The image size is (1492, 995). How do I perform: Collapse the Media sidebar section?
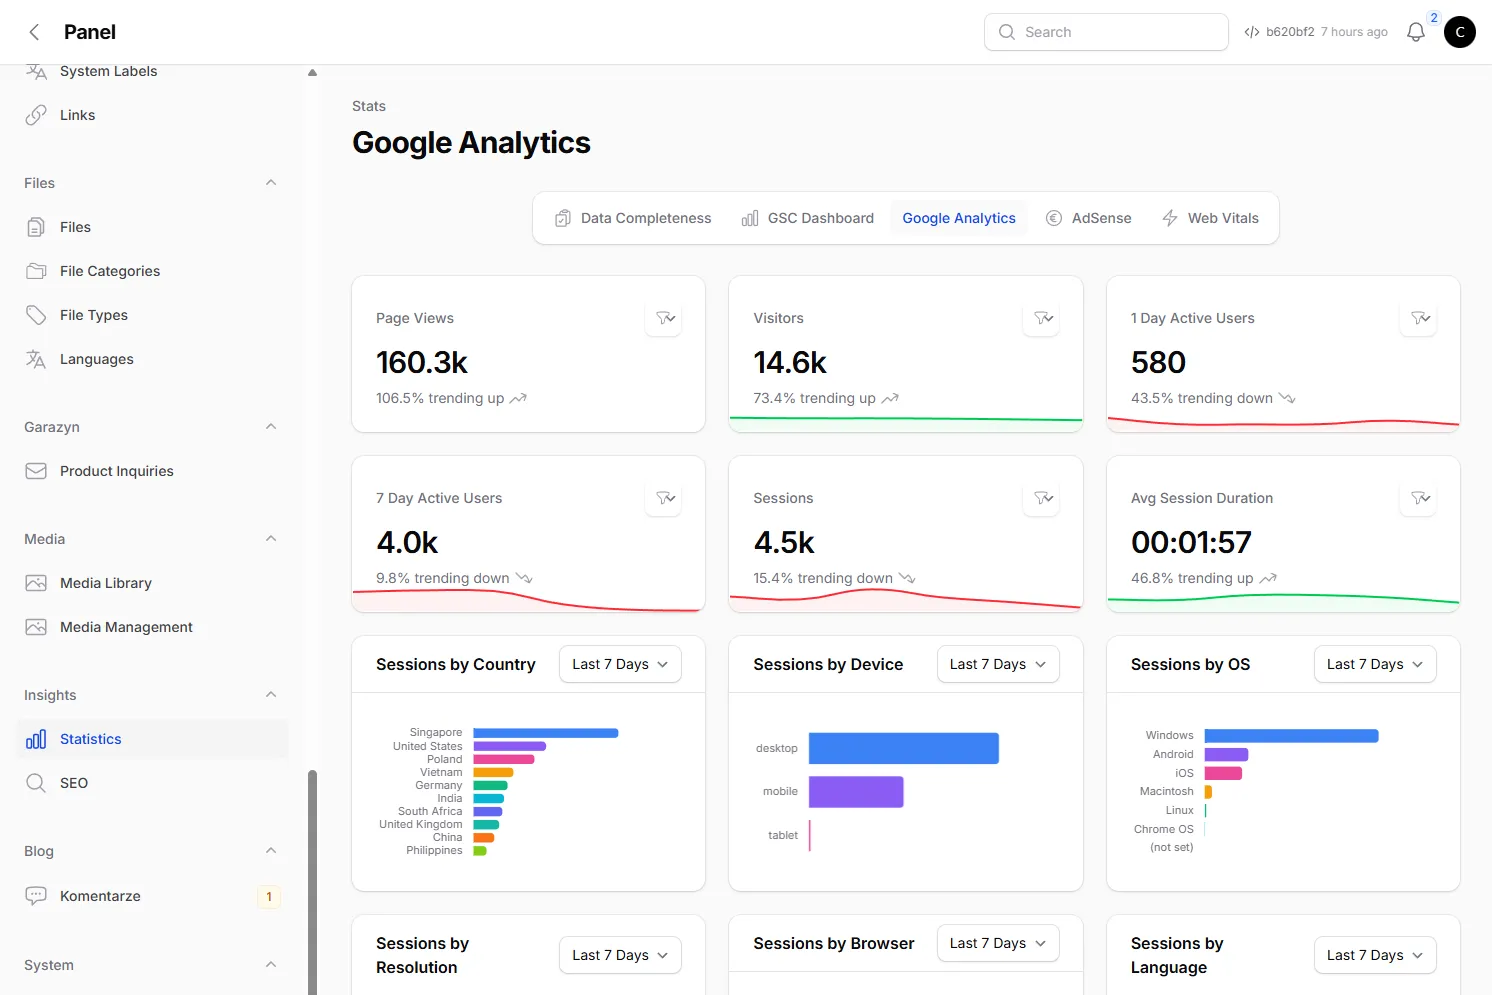tap(271, 539)
